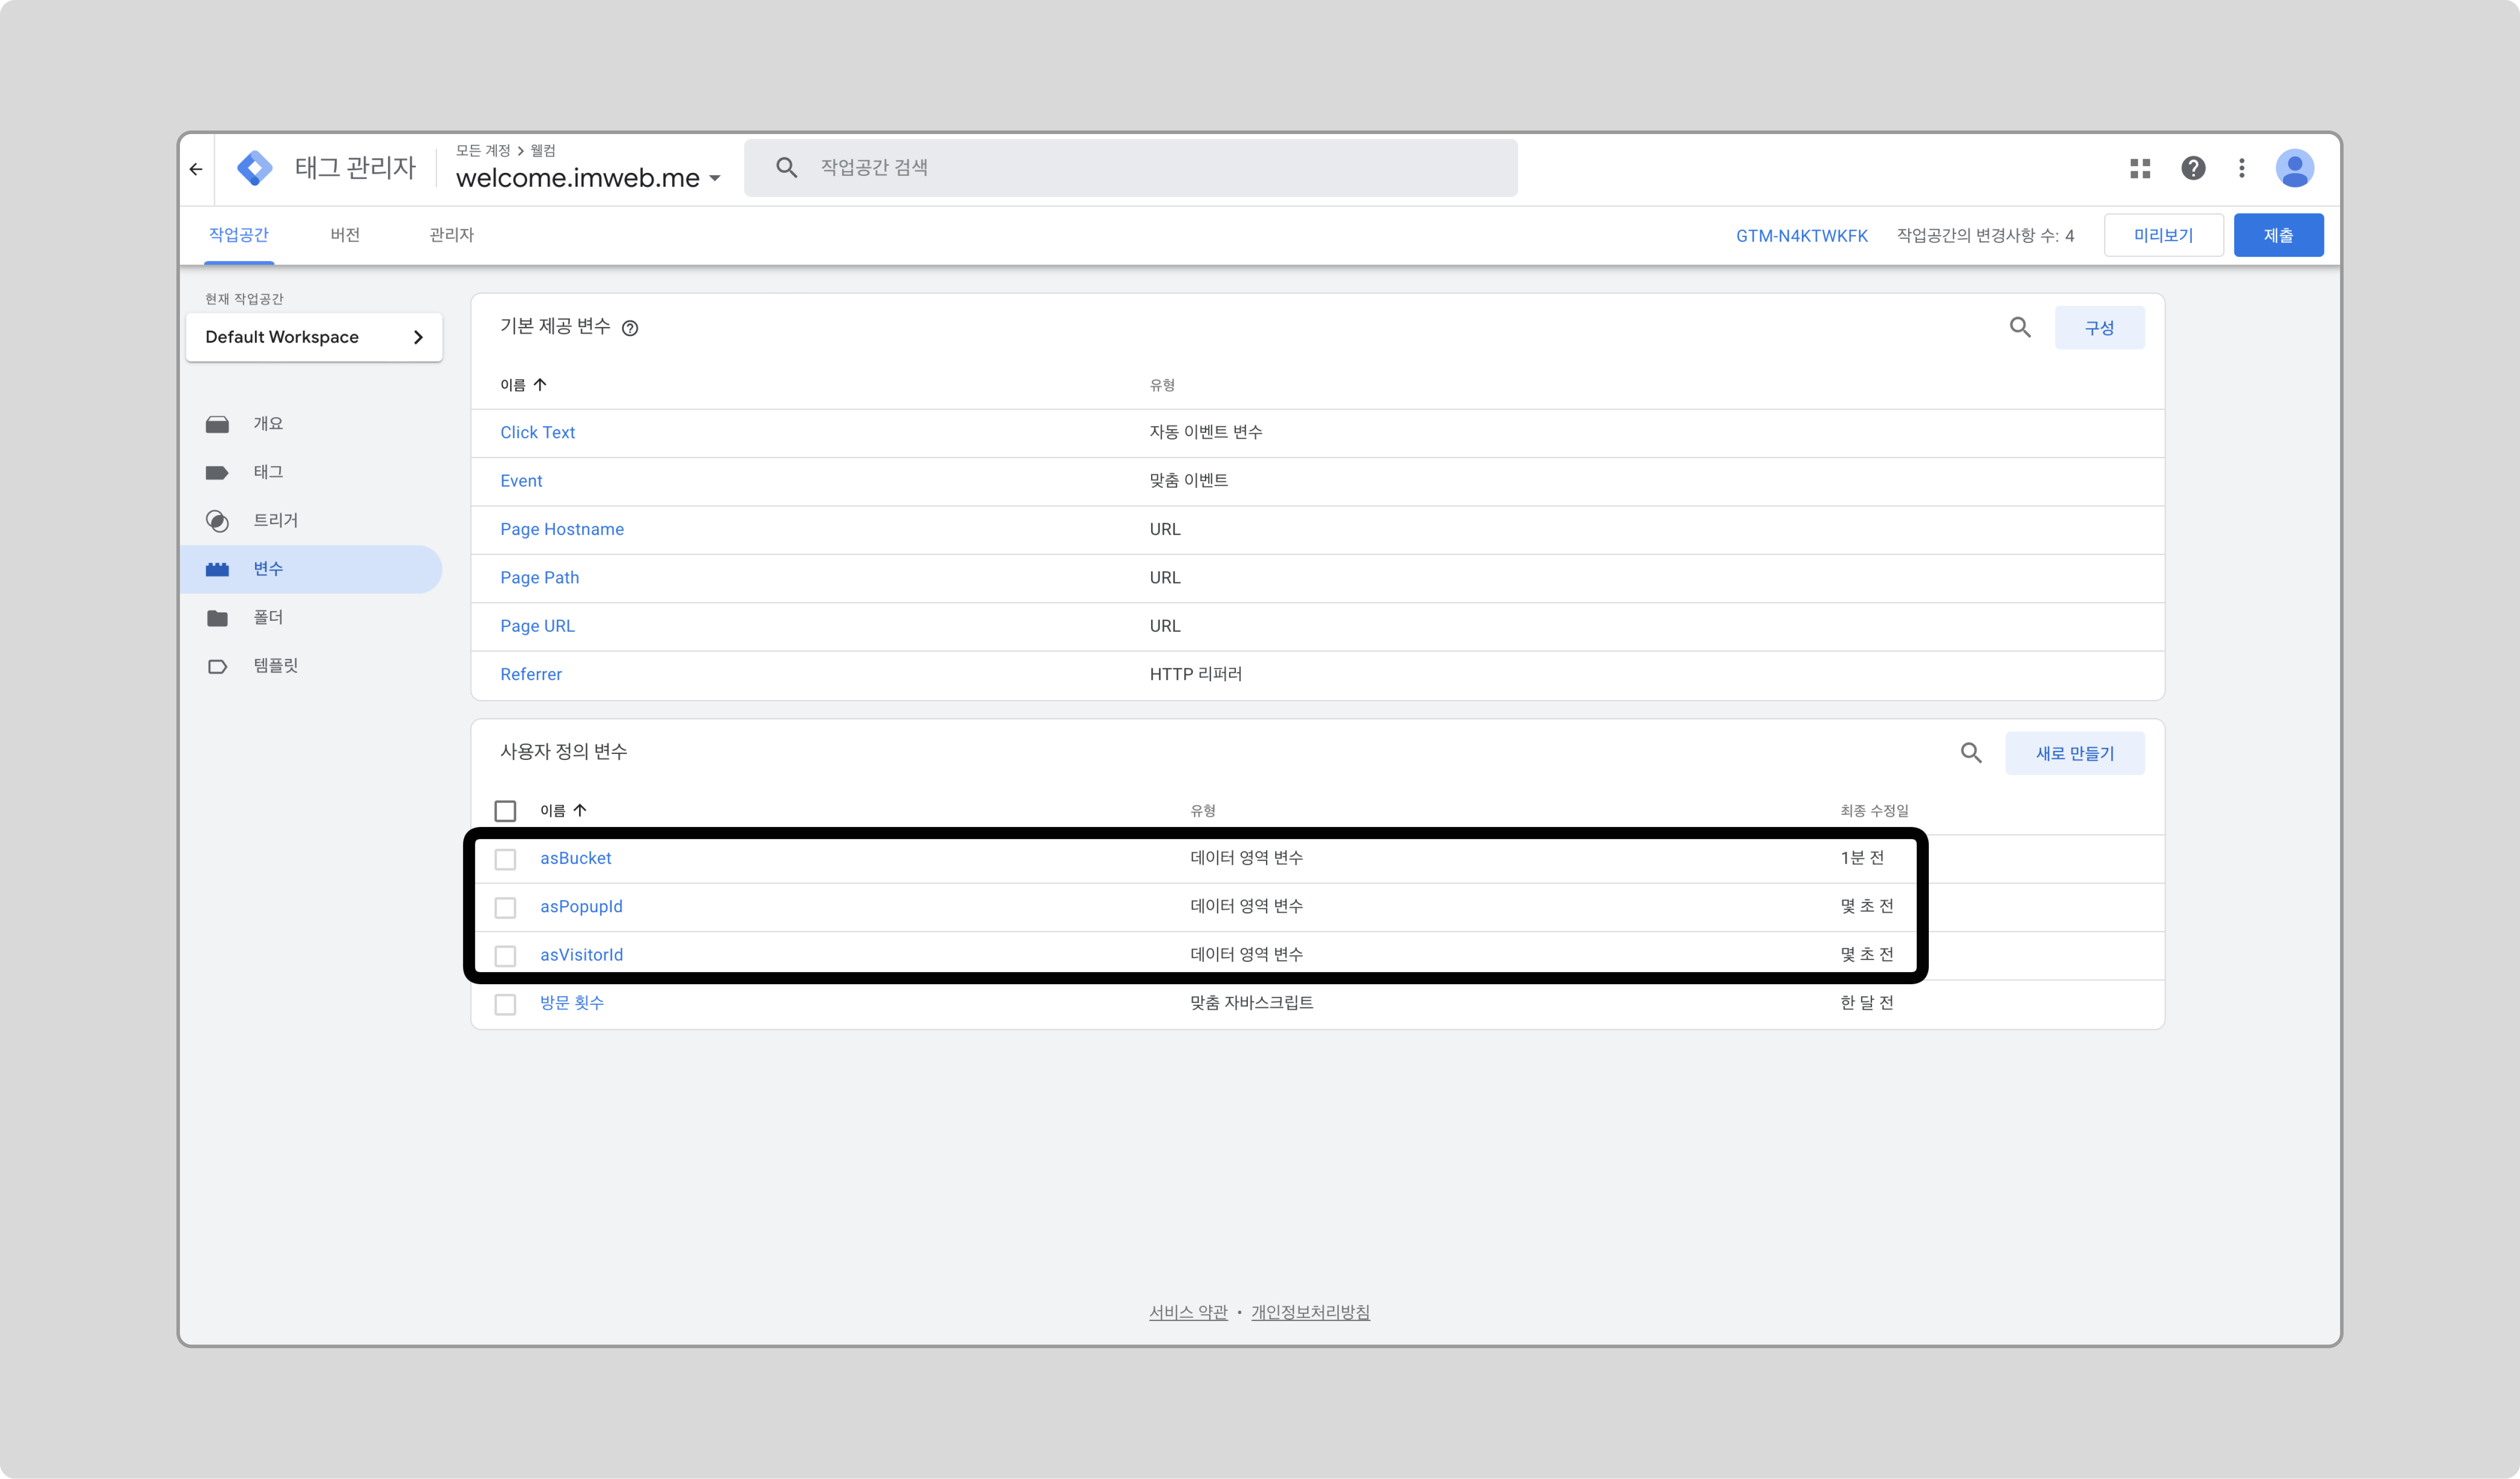The height and width of the screenshot is (1479, 2520).
Task: Click the 변수 variables icon in sidebar
Action: (217, 569)
